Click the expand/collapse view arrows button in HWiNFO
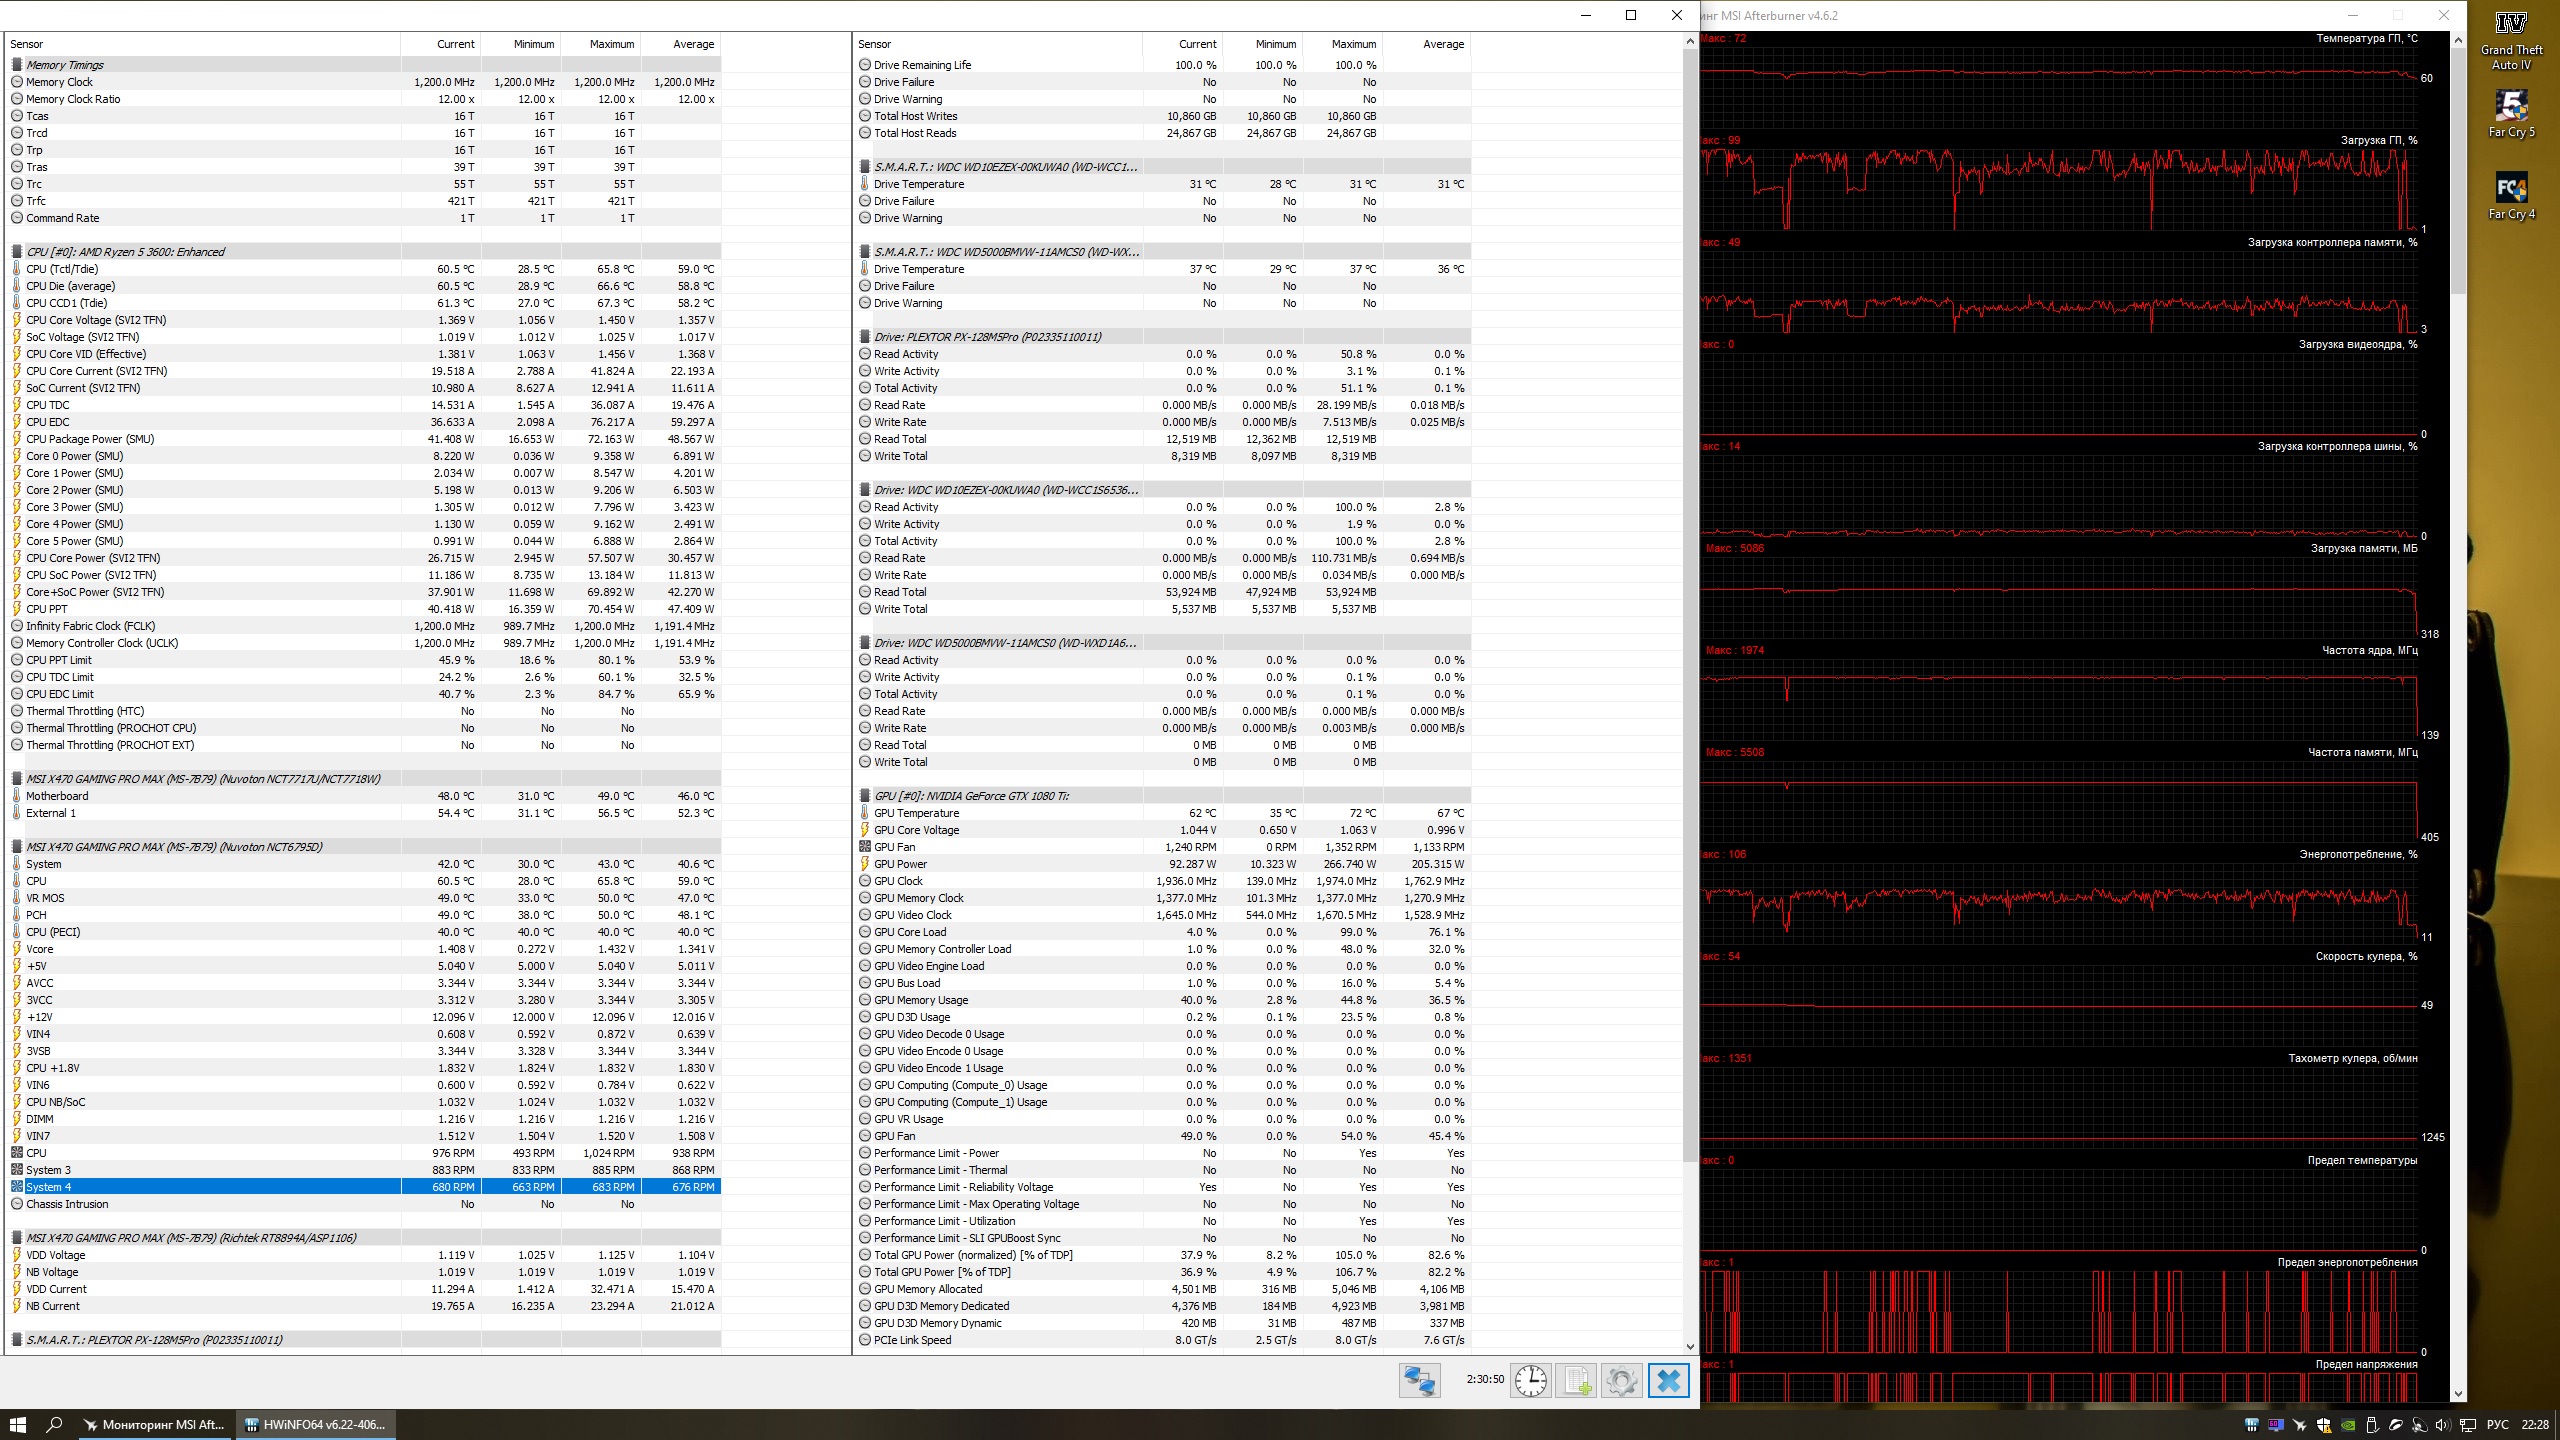 [1419, 1381]
